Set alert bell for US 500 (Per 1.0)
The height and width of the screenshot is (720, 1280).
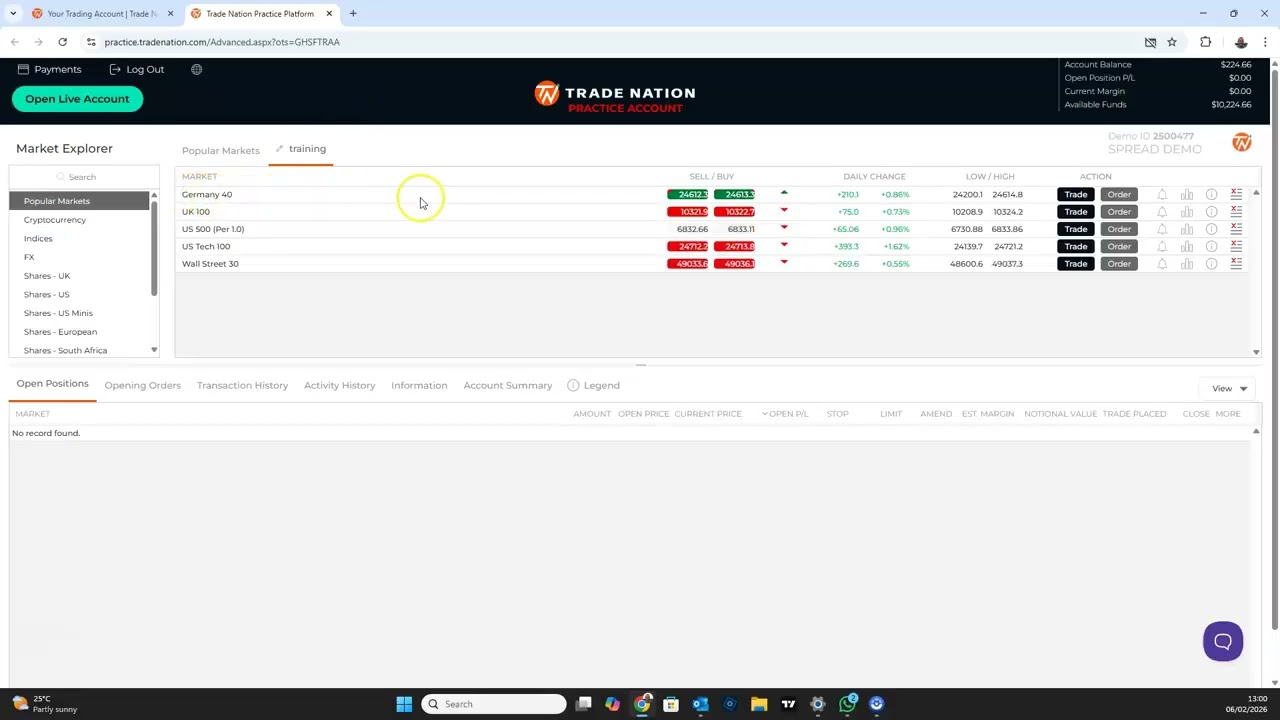1162,229
